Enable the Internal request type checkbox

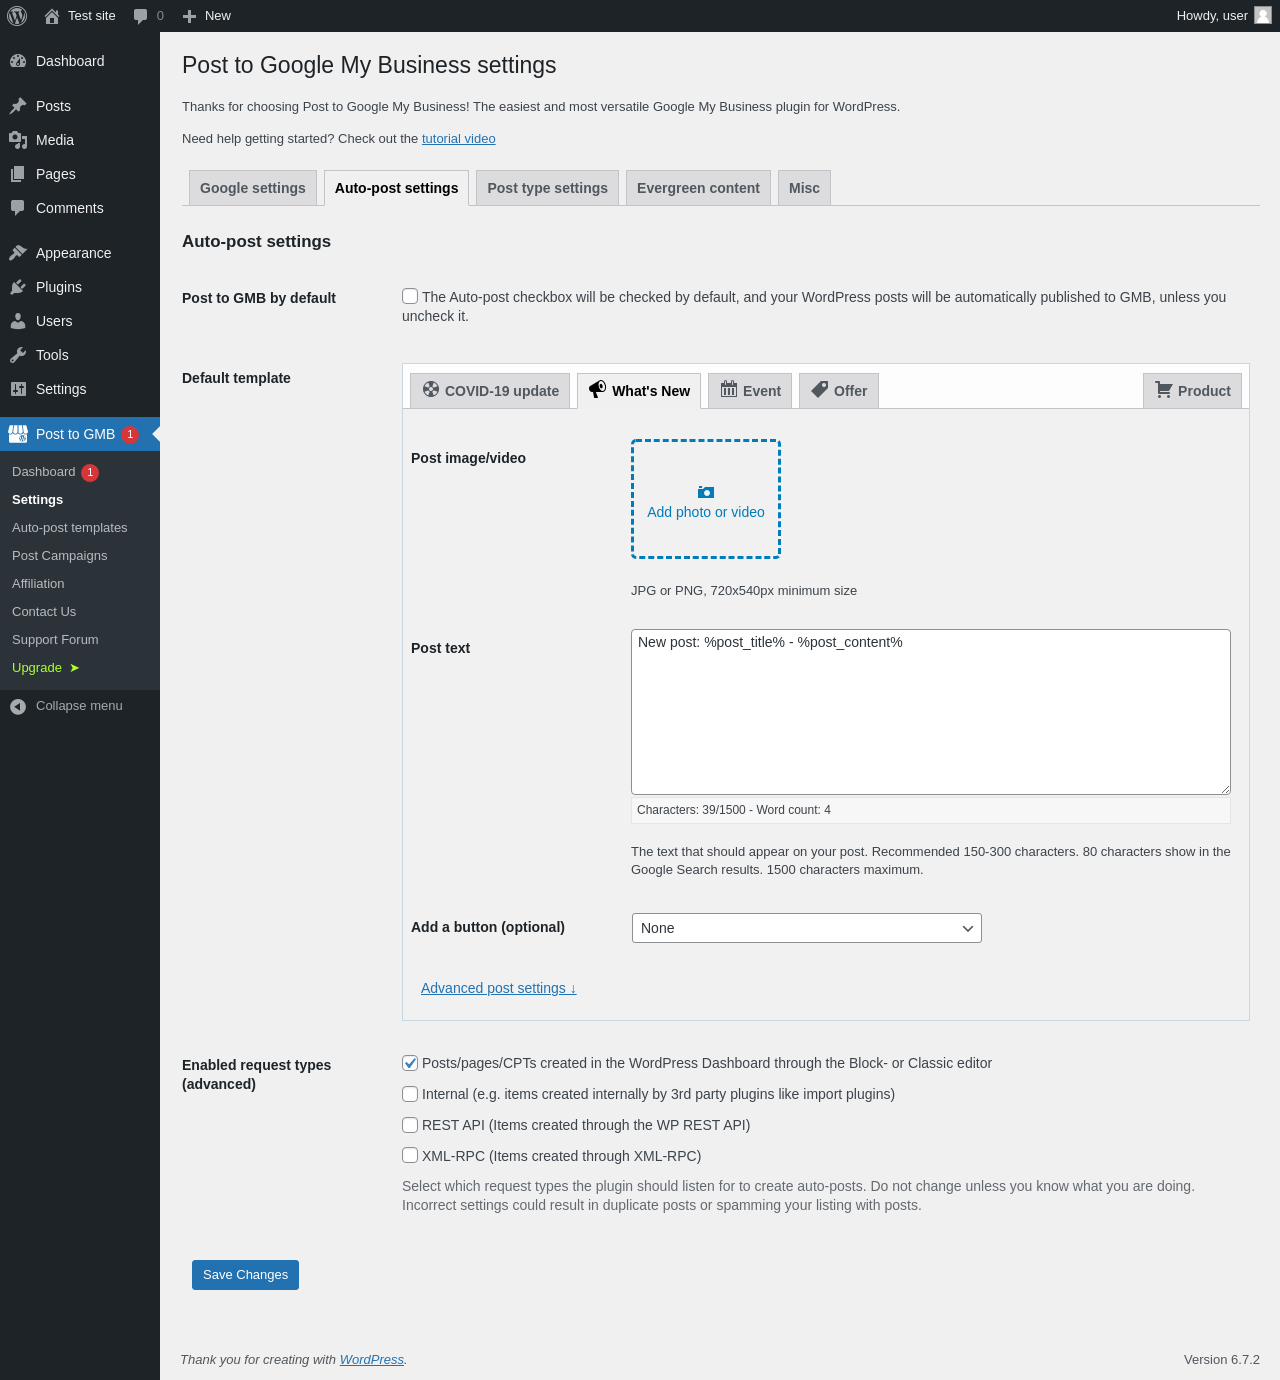point(410,1094)
